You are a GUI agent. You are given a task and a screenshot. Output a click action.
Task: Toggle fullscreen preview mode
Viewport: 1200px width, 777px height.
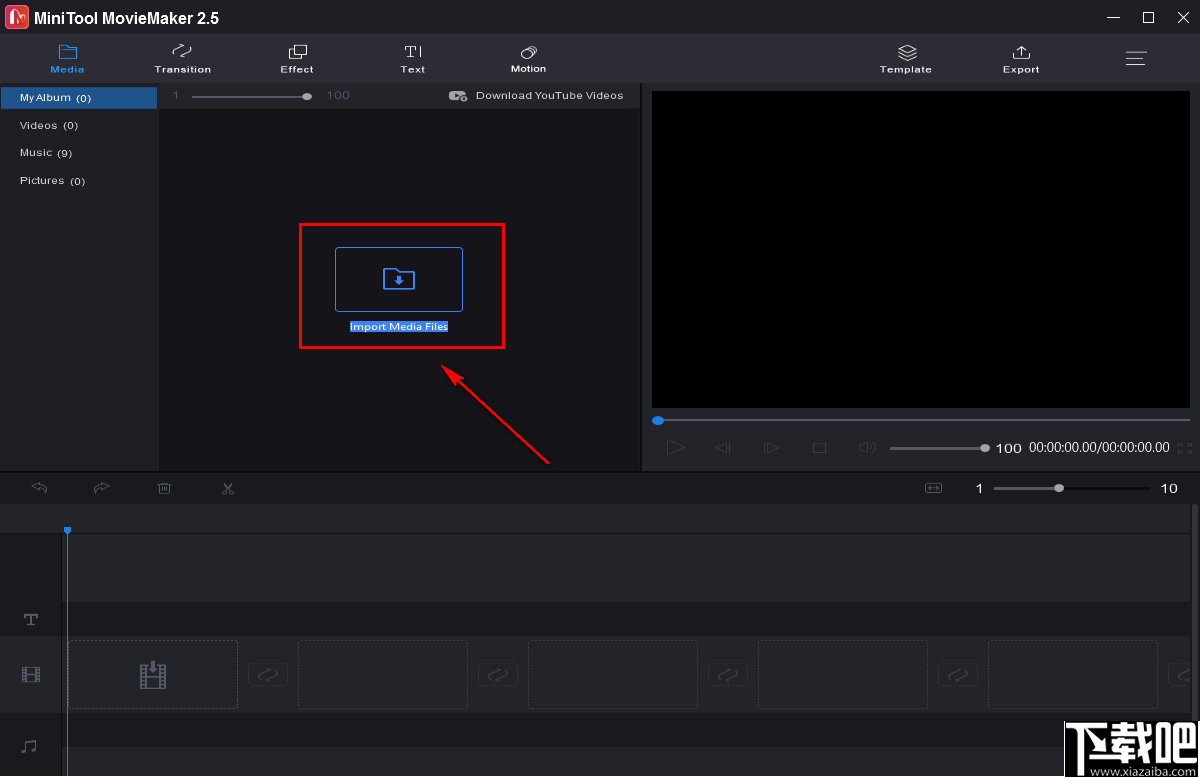[1184, 450]
